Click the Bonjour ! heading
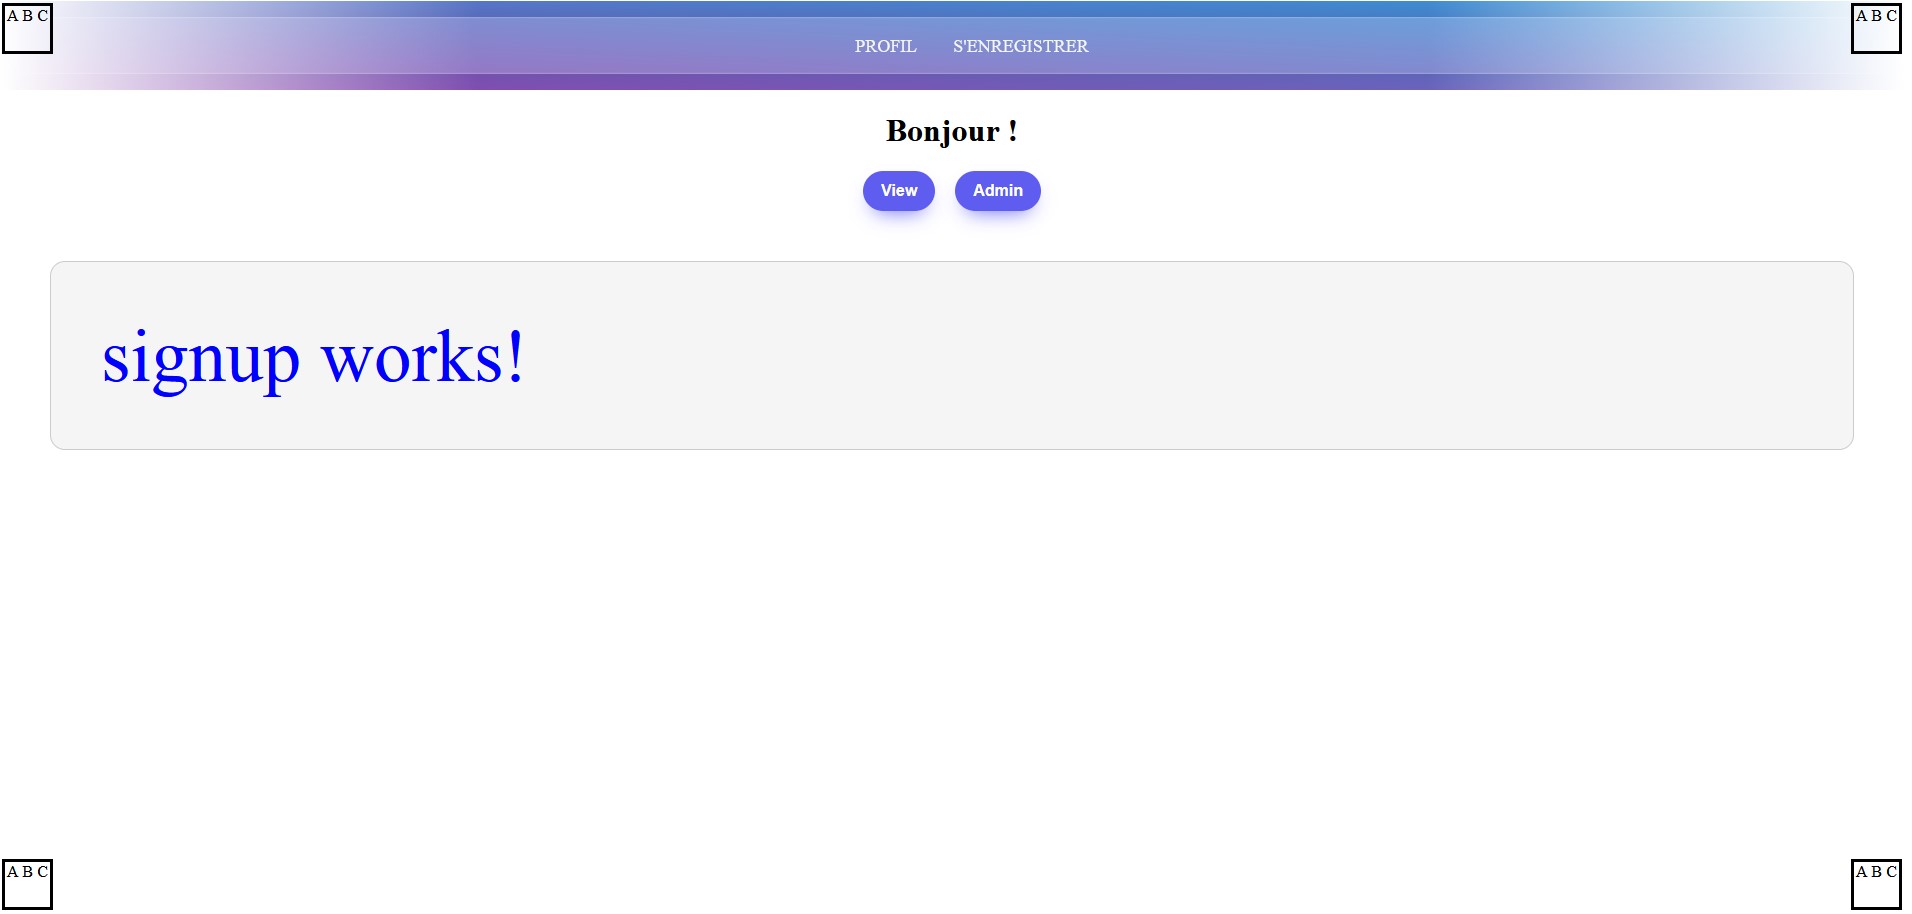 click(x=951, y=131)
